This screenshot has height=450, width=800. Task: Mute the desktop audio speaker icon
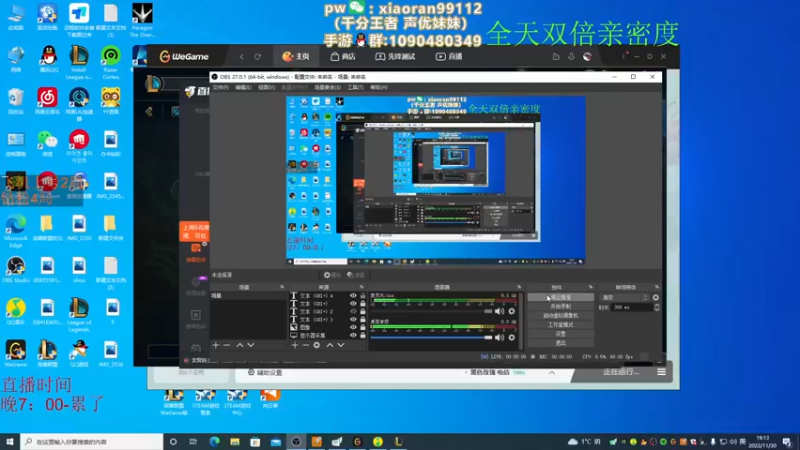(499, 337)
